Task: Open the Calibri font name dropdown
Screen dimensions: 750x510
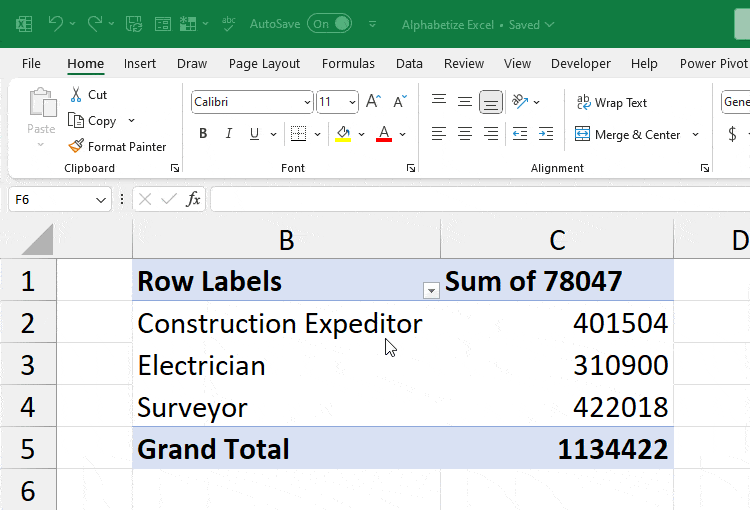Action: point(308,102)
